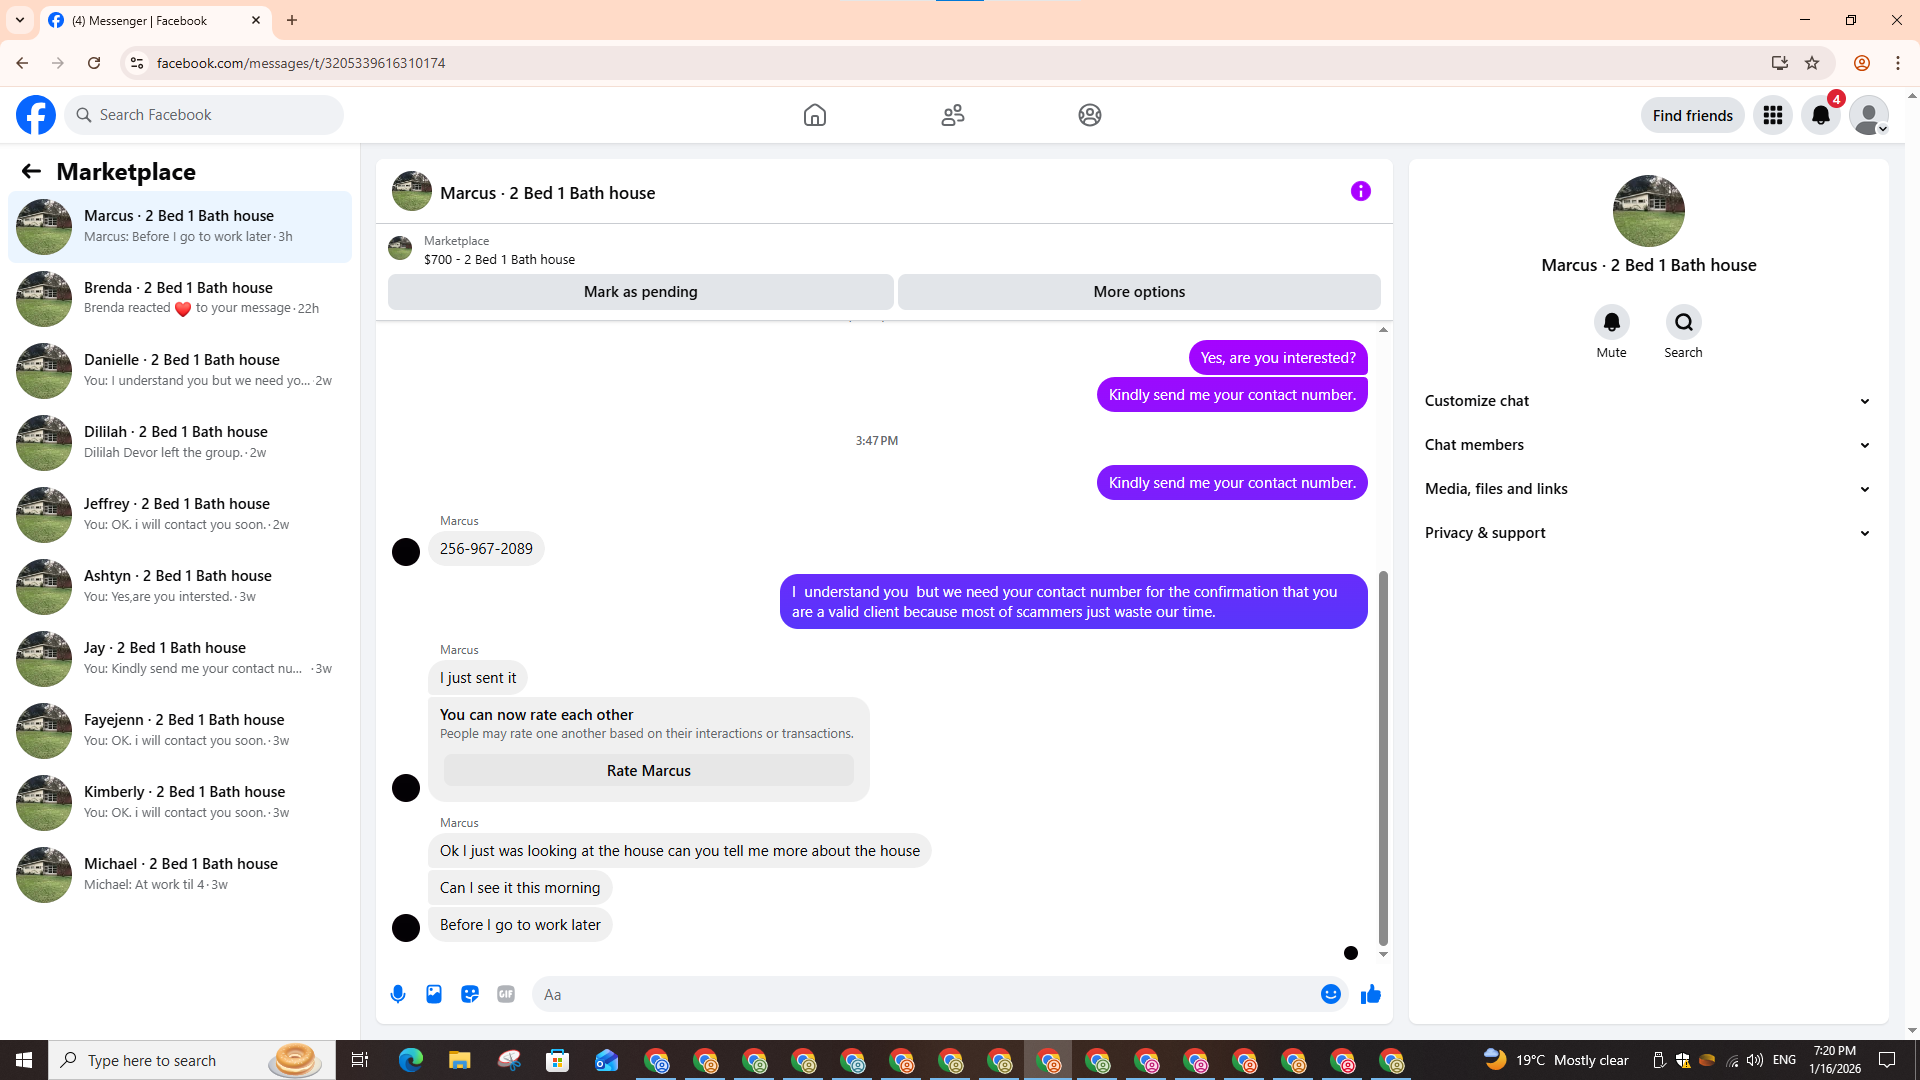
Task: Mute the Marcus conversation
Action: click(x=1611, y=322)
